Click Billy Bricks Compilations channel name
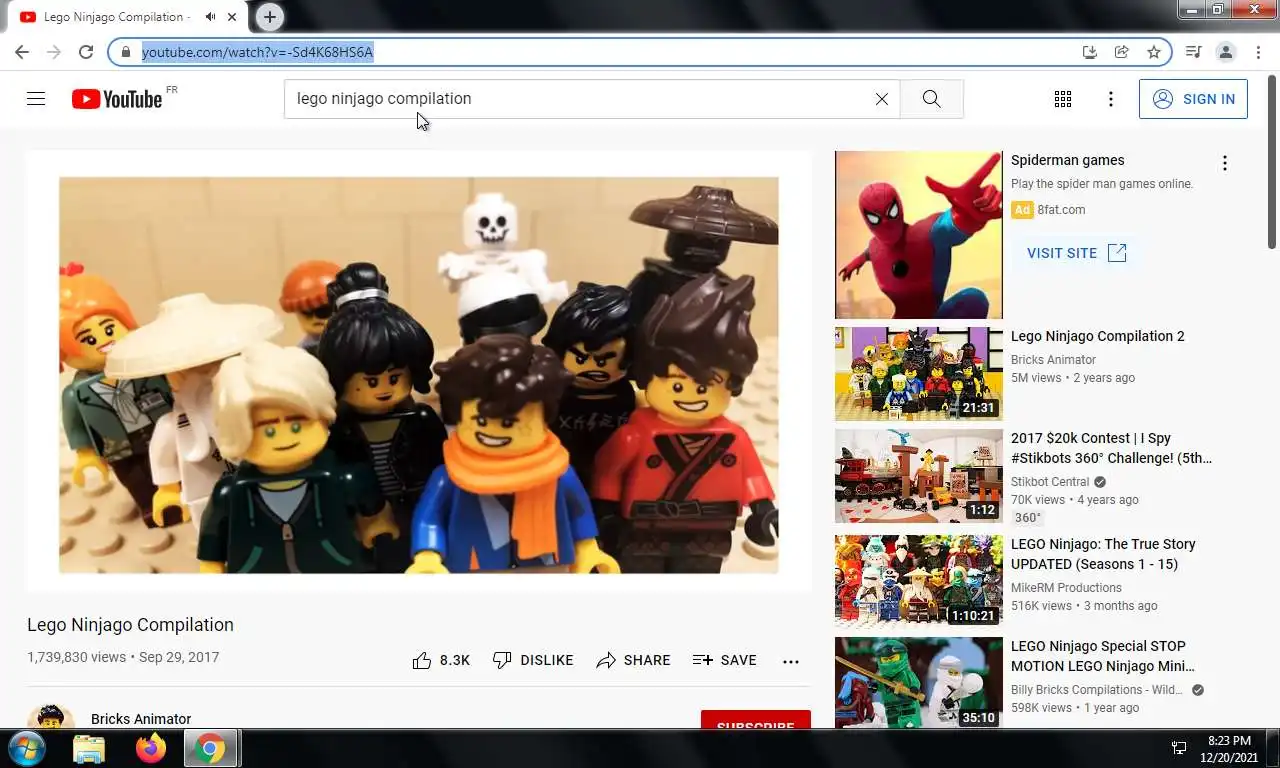This screenshot has width=1280, height=768. point(1098,690)
